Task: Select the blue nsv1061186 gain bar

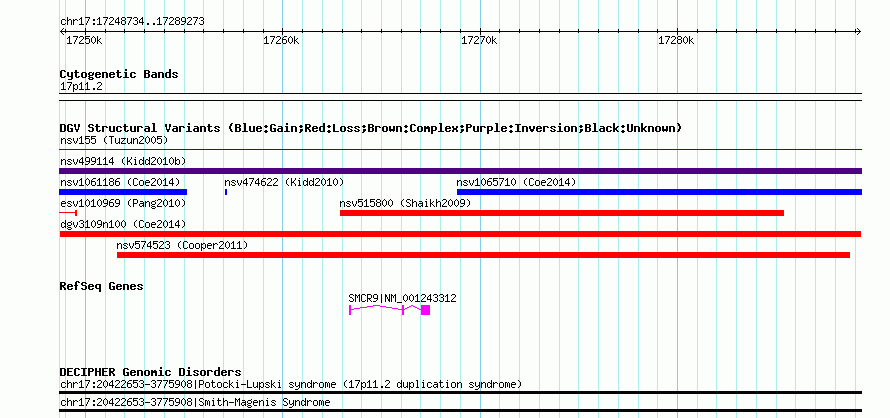Action: pos(123,192)
